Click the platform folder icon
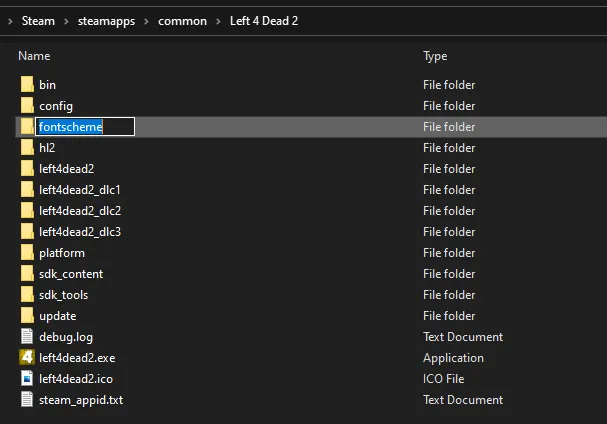 click(27, 253)
